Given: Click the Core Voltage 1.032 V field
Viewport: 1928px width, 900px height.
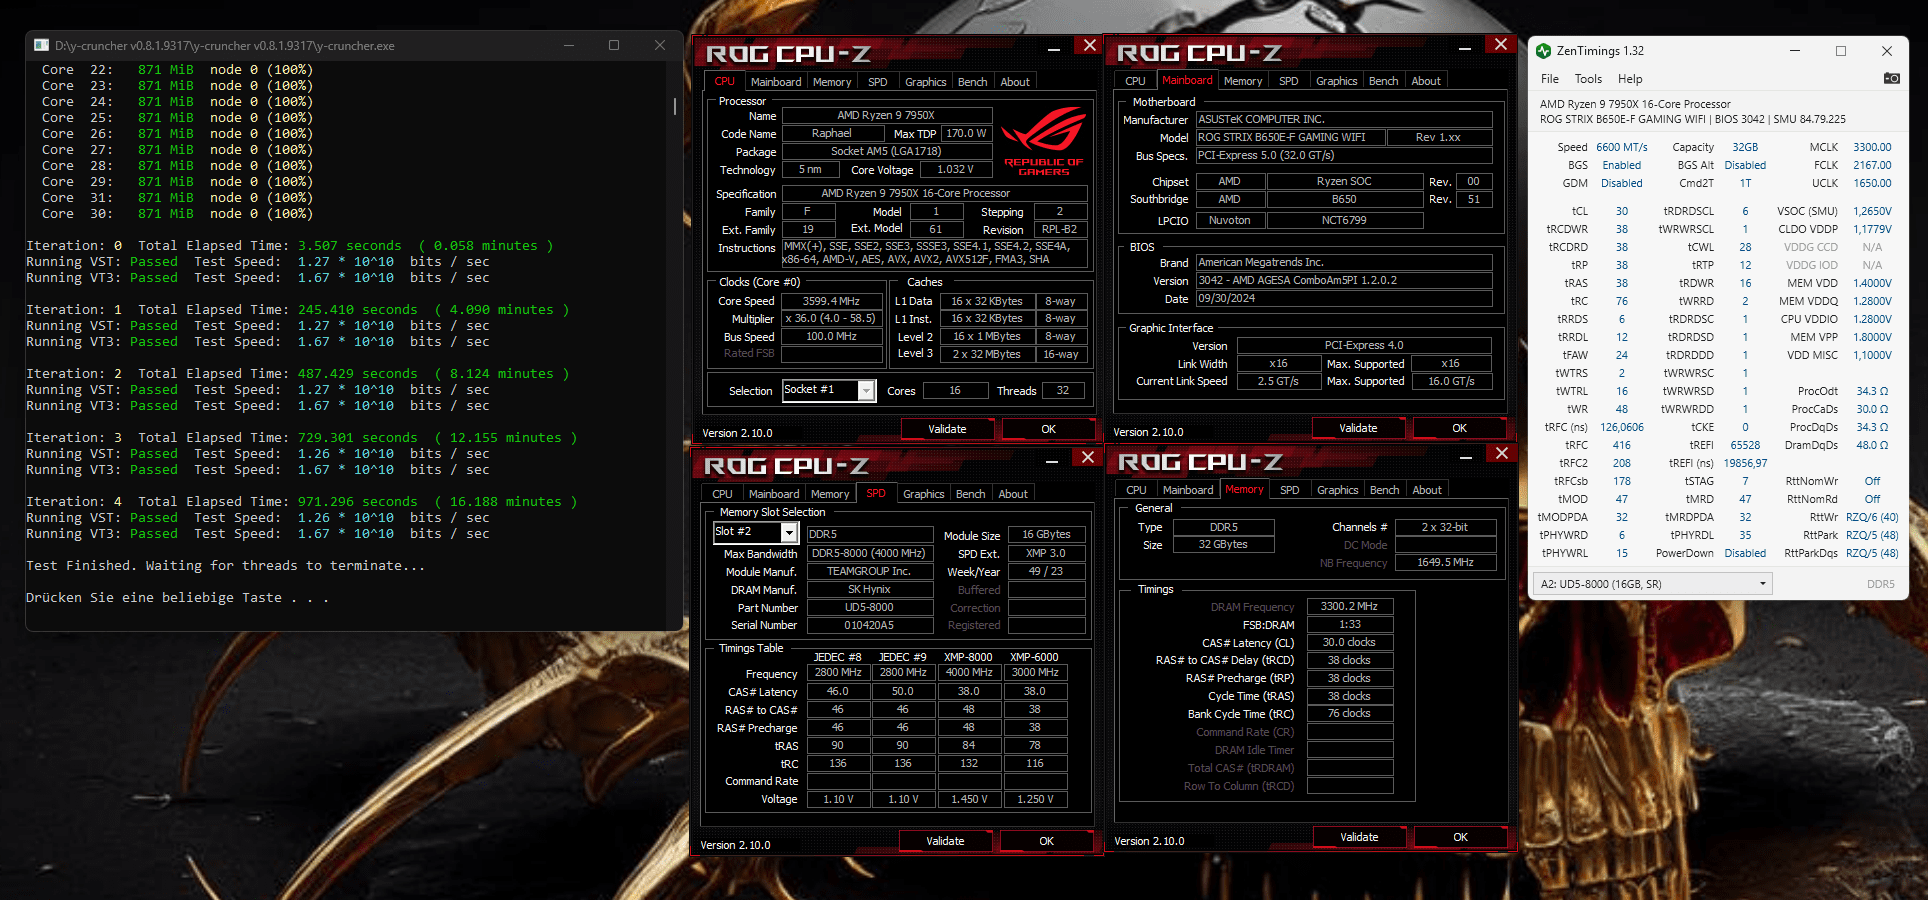Looking at the screenshot, I should tap(955, 169).
